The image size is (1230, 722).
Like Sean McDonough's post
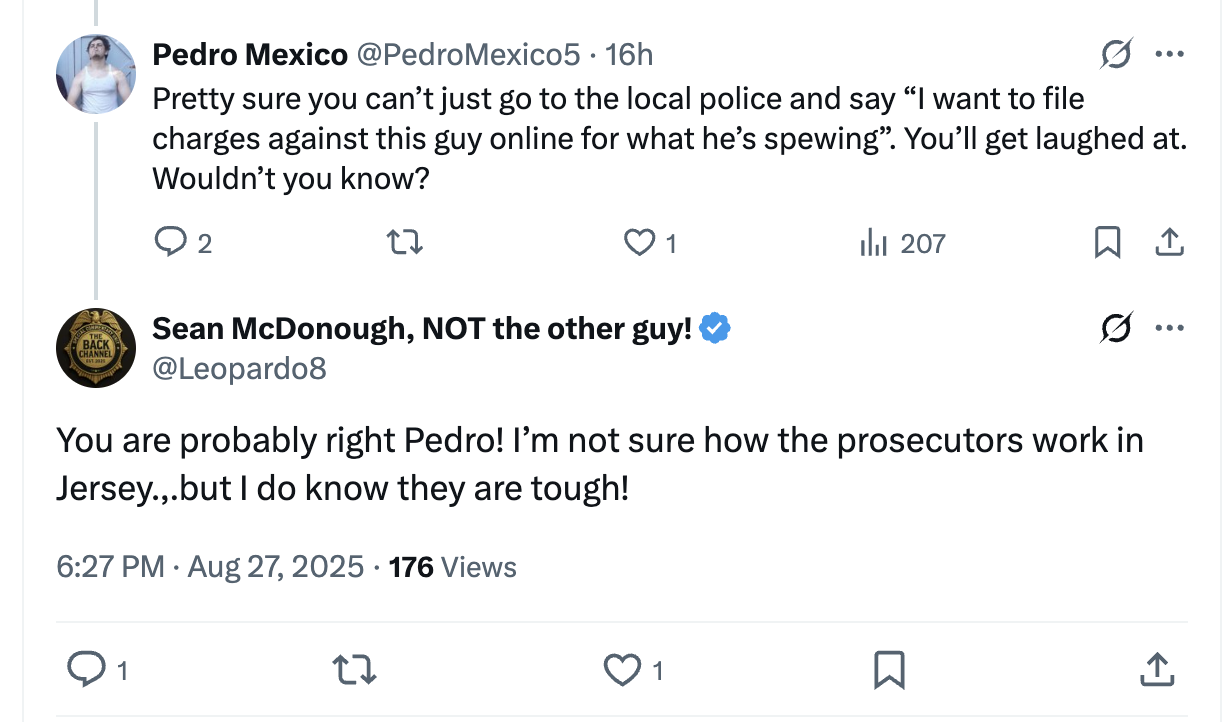(622, 670)
